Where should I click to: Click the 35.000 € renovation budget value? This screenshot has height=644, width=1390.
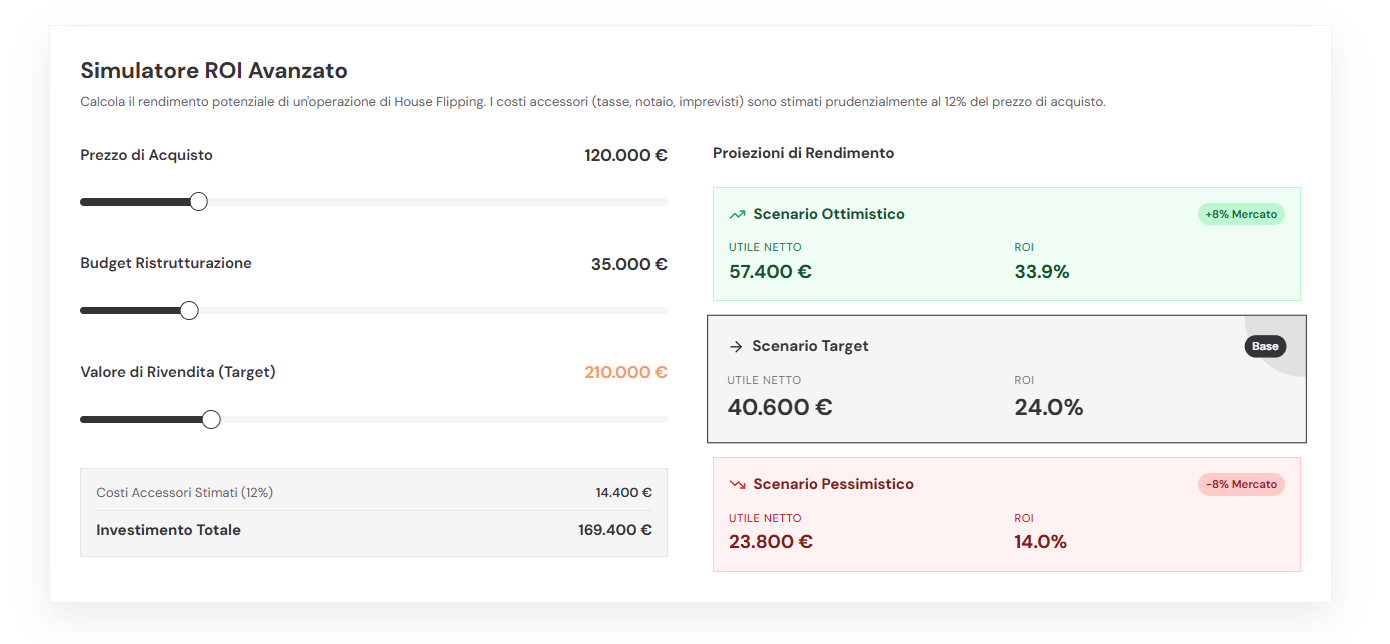tap(629, 264)
